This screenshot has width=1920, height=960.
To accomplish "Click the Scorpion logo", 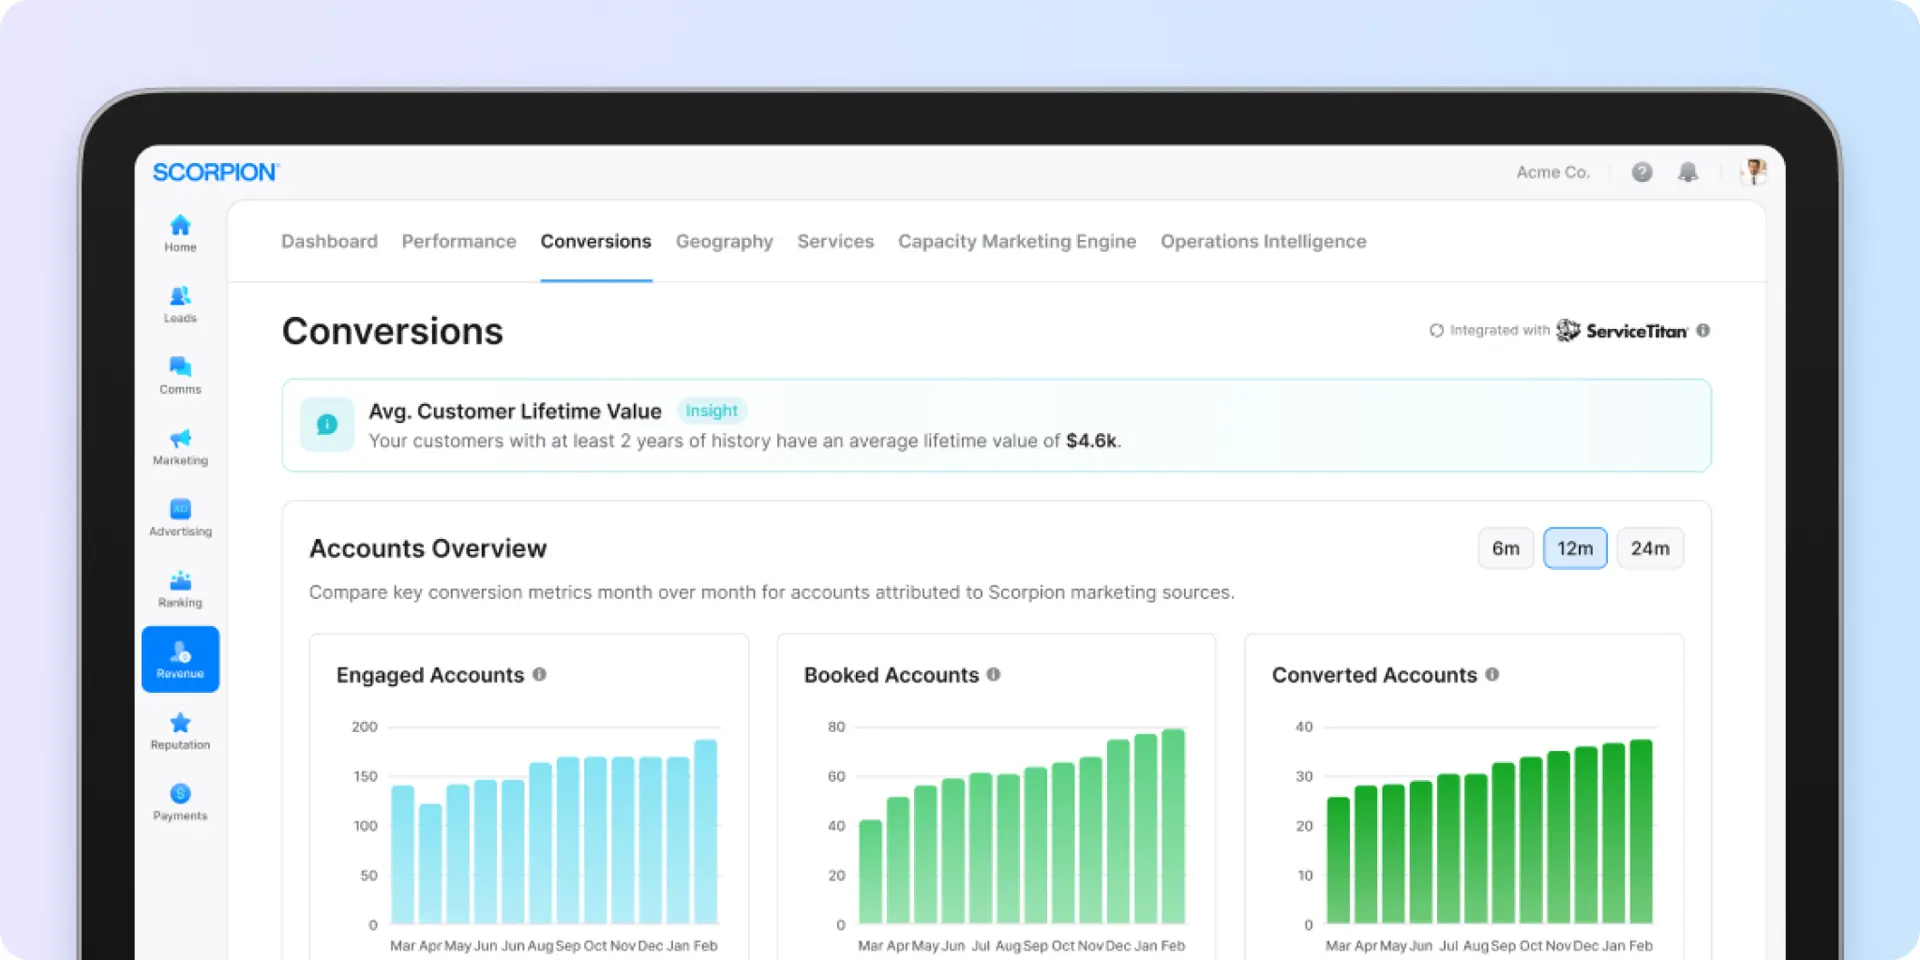I will [215, 172].
